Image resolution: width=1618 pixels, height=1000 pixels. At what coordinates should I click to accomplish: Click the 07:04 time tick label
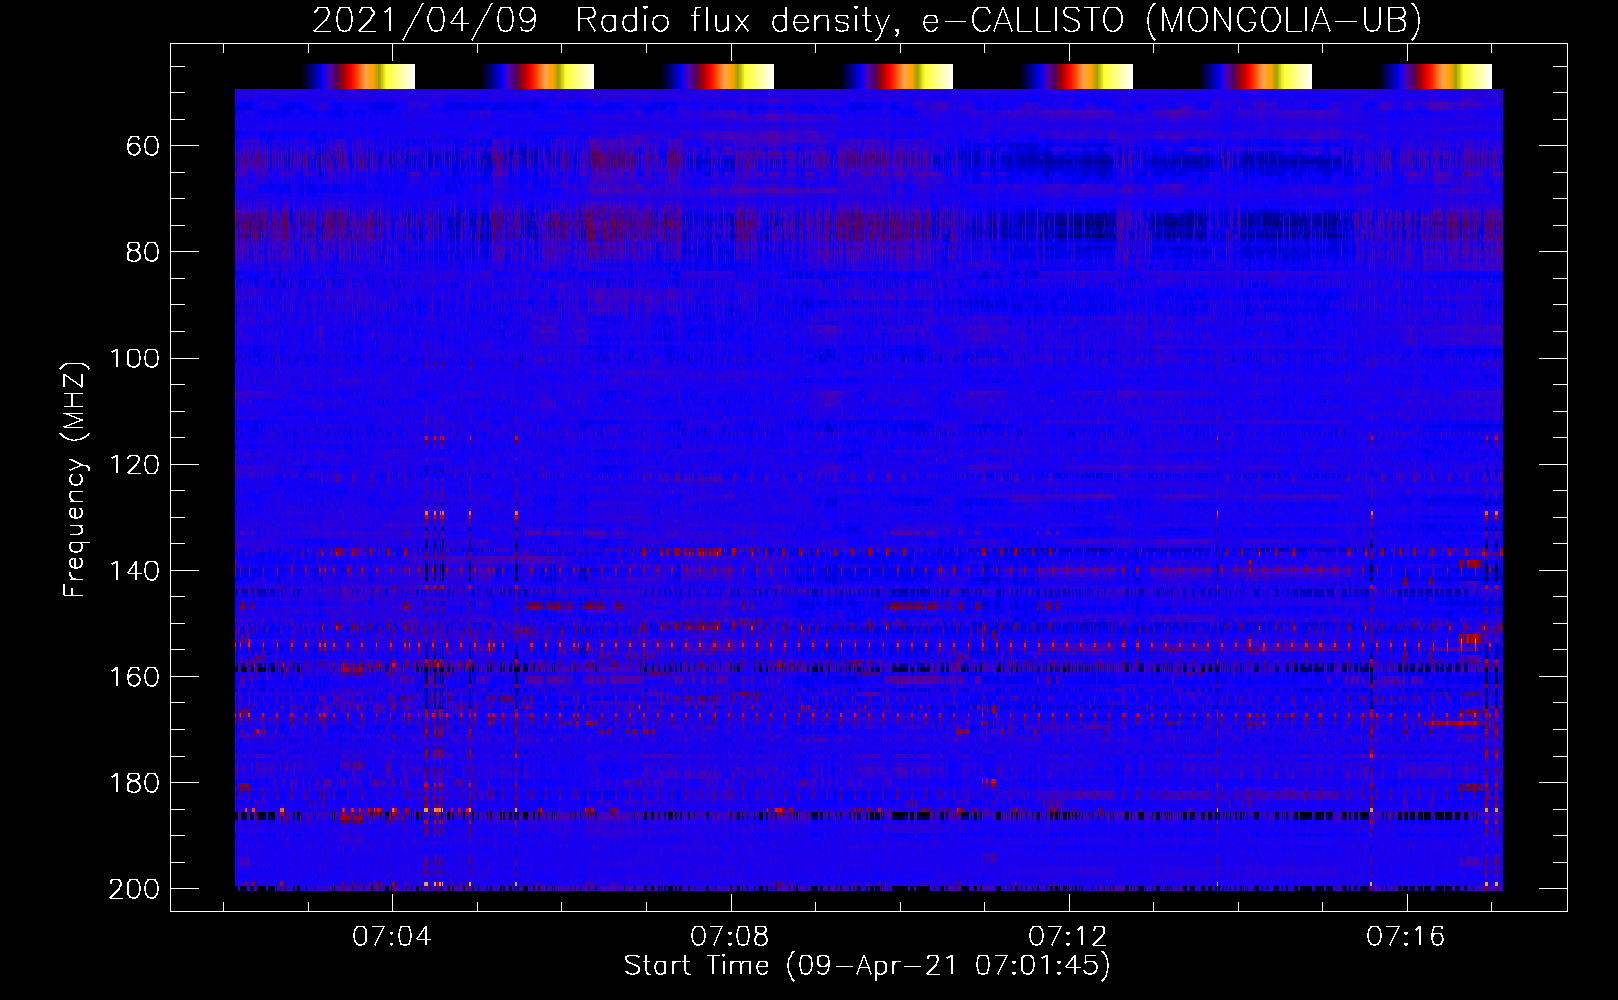[x=392, y=937]
